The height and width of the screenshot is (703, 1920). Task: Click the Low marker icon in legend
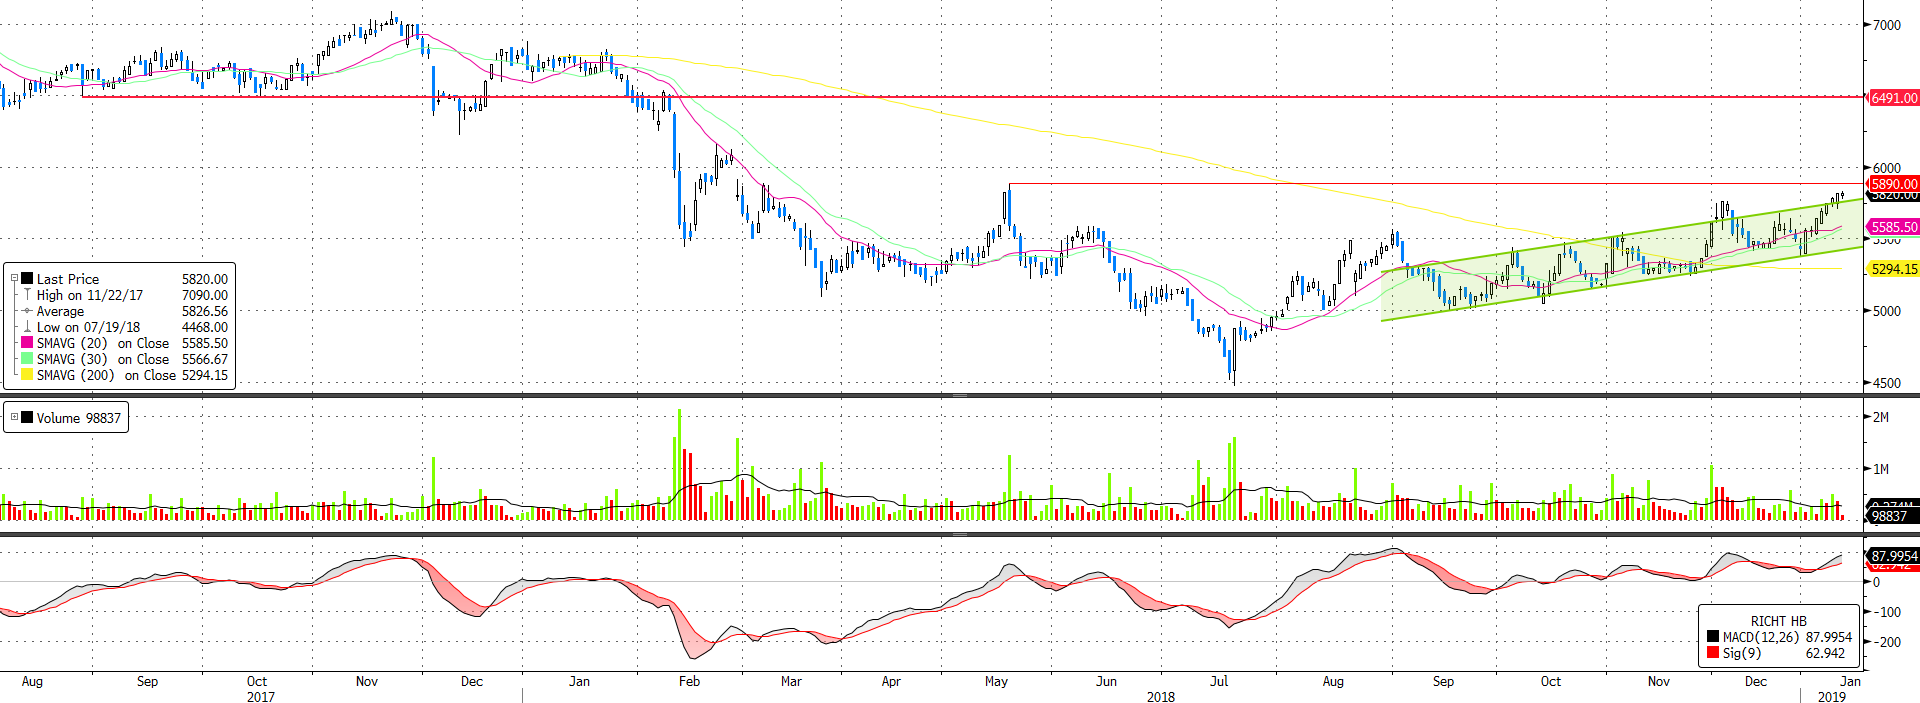click(x=28, y=327)
